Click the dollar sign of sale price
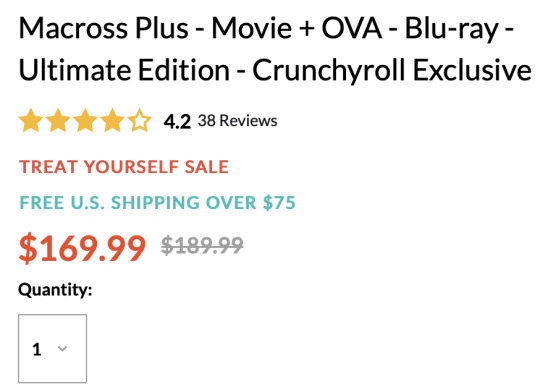The width and height of the screenshot is (540, 392). [x=28, y=248]
